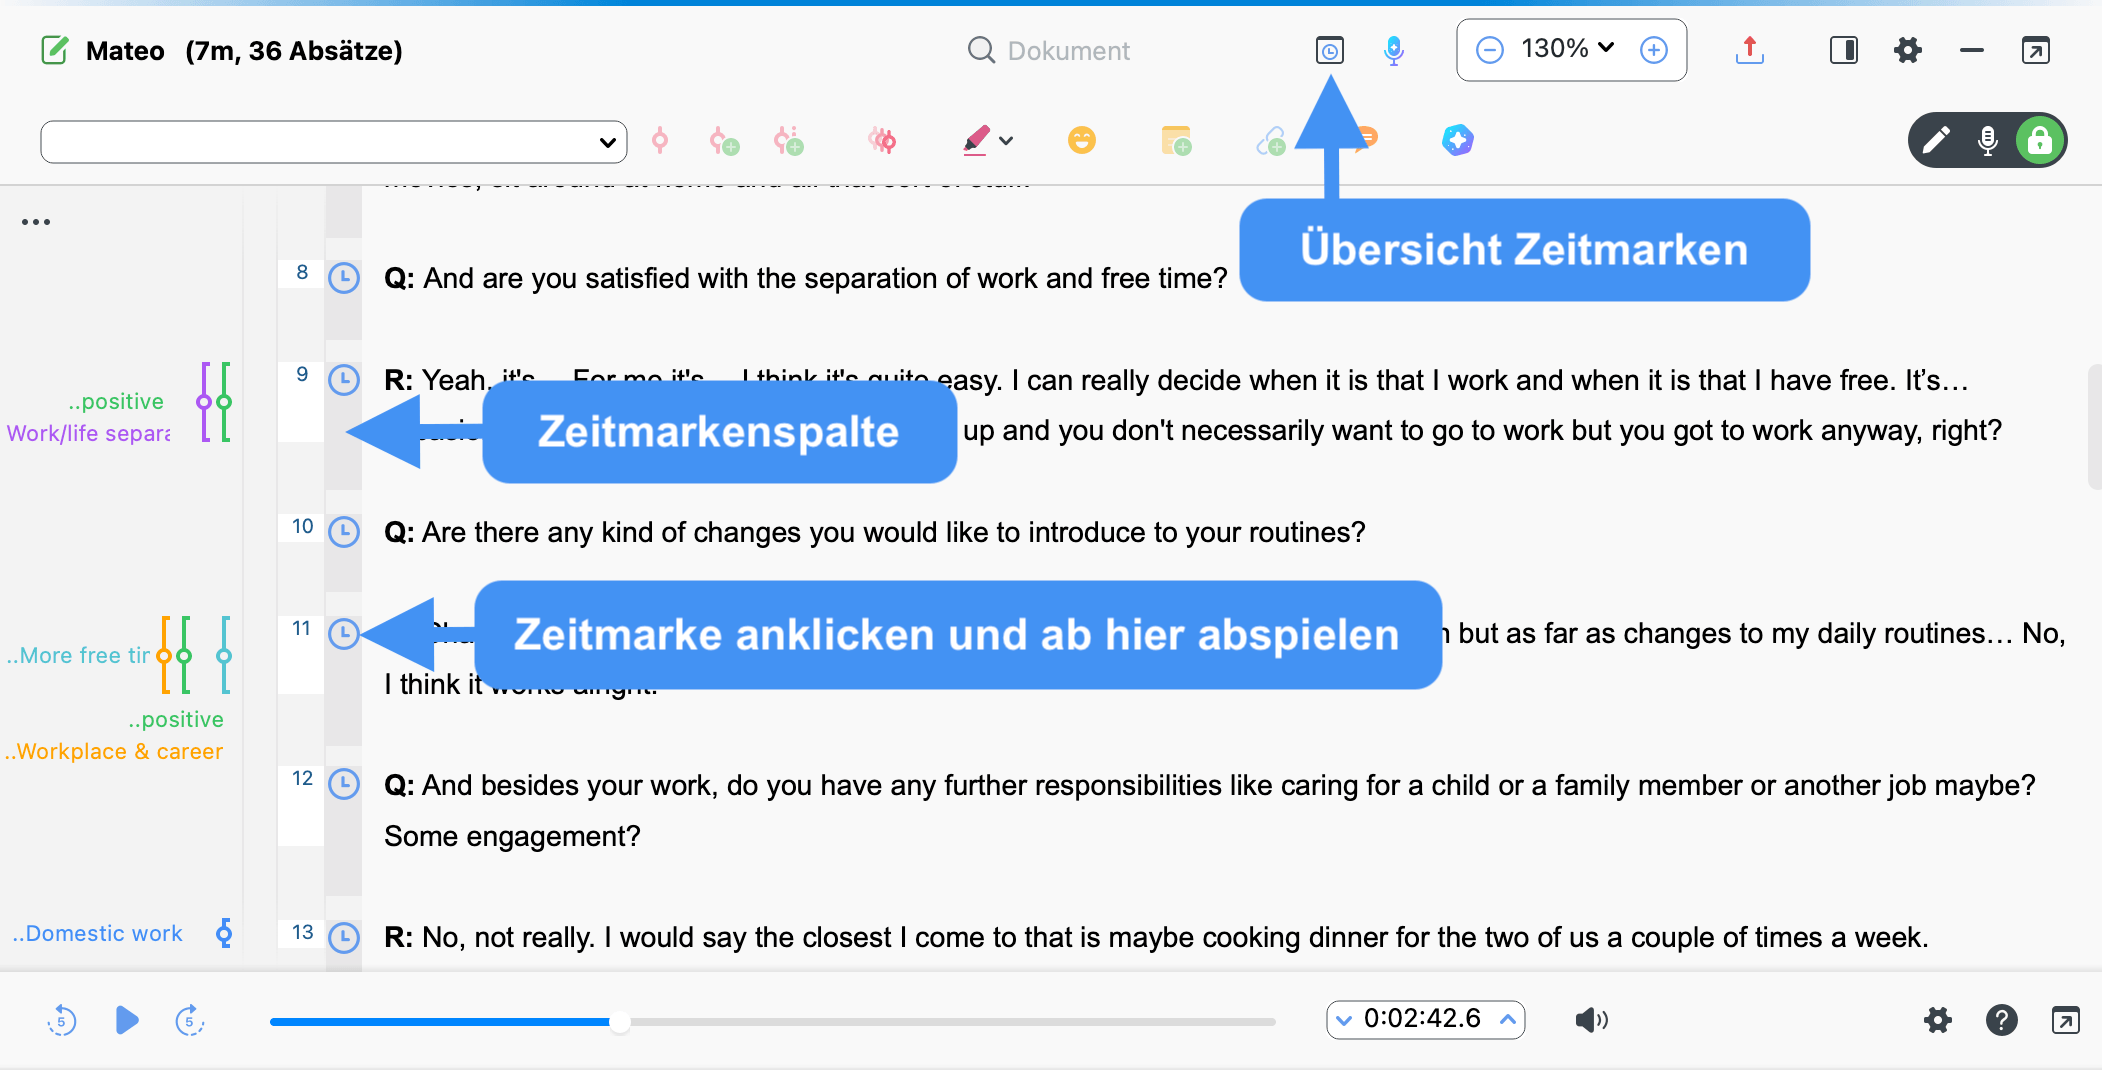The height and width of the screenshot is (1070, 2102).
Task: Click the timestamp clock of paragraph 13
Action: (x=344, y=937)
